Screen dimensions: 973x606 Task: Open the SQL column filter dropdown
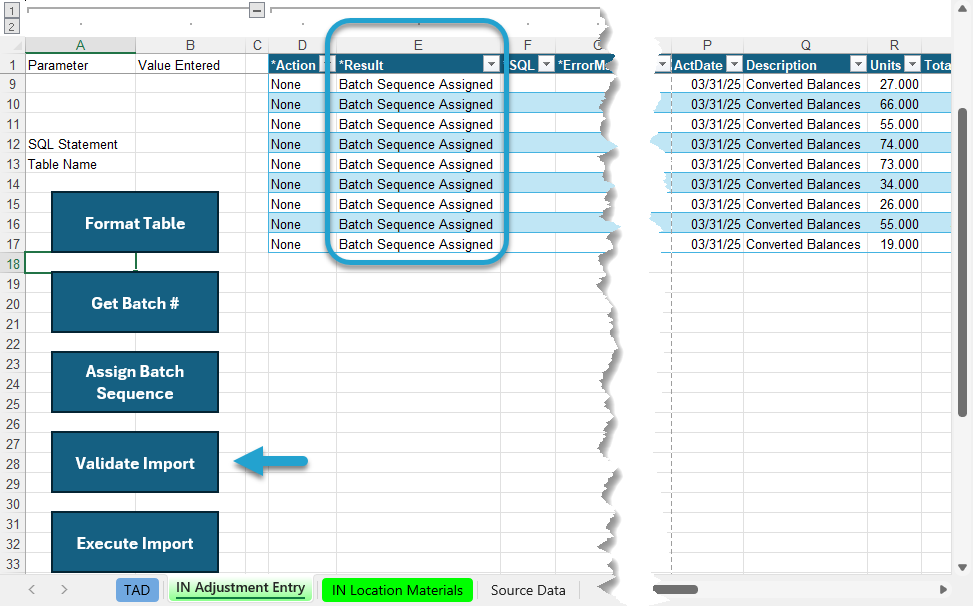click(546, 65)
